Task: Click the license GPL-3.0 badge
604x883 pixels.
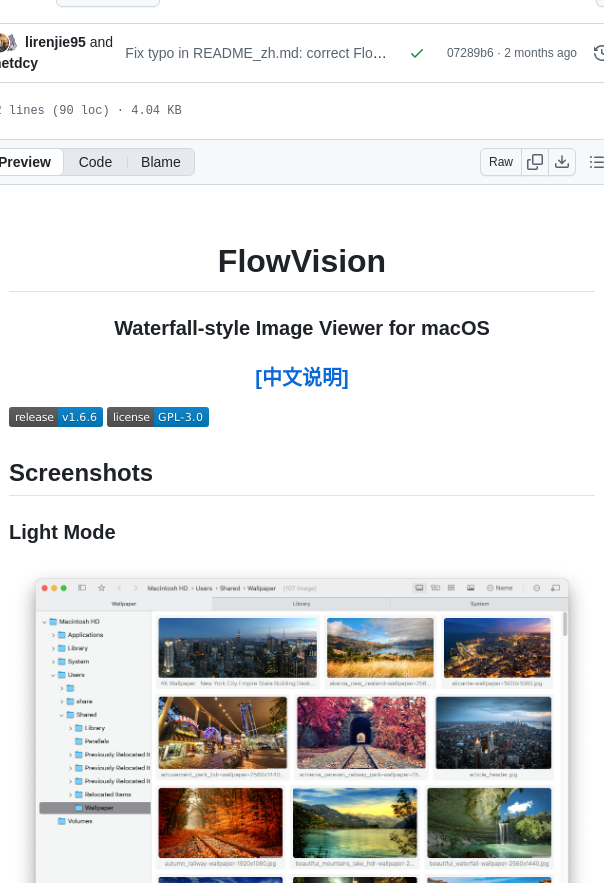Action: (x=158, y=417)
